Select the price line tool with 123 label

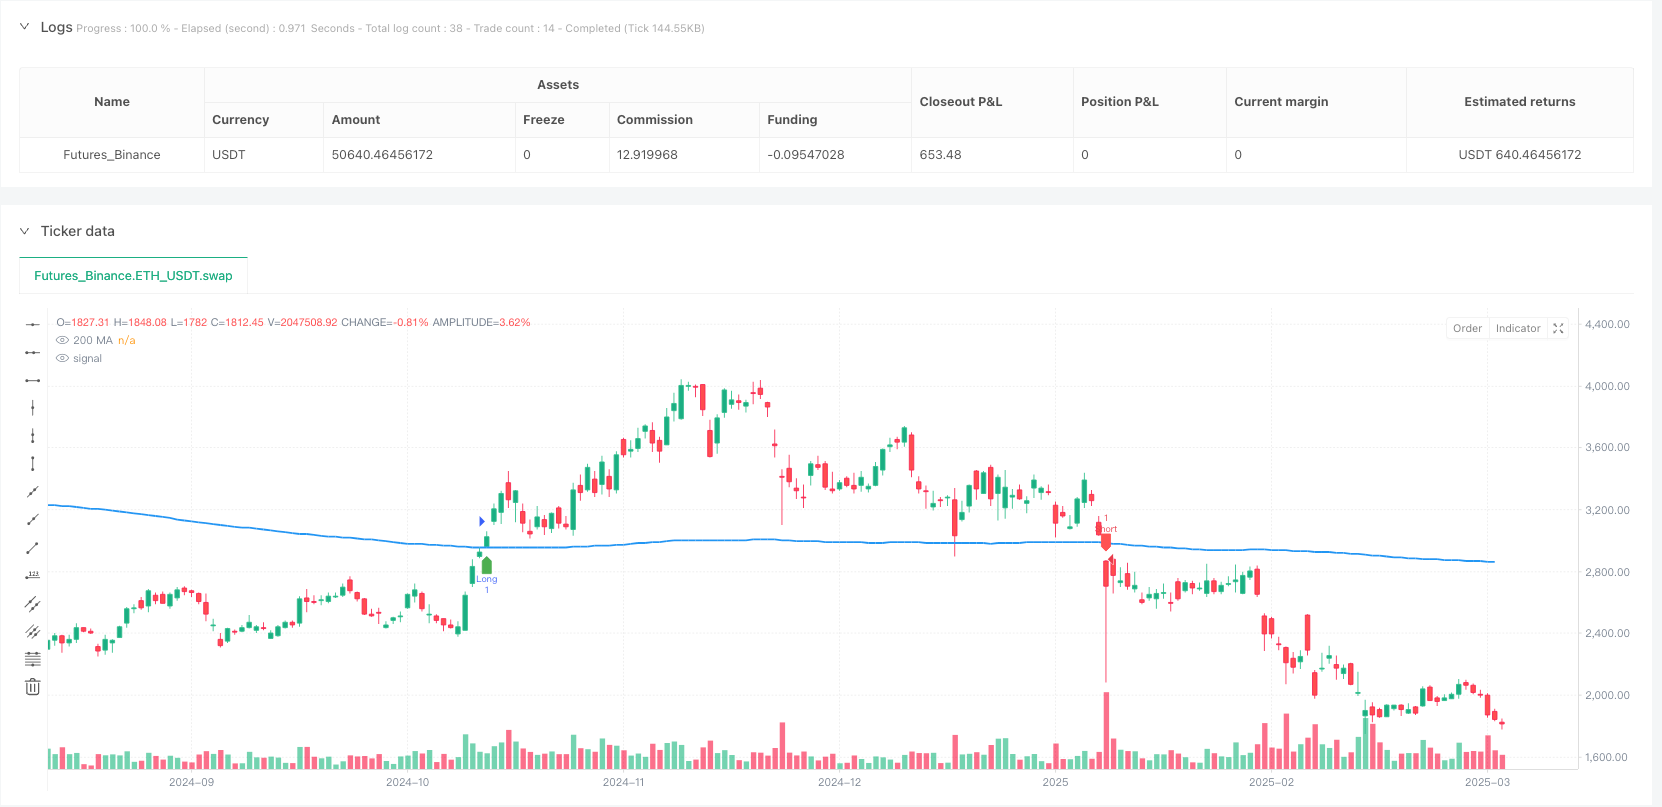[x=33, y=575]
